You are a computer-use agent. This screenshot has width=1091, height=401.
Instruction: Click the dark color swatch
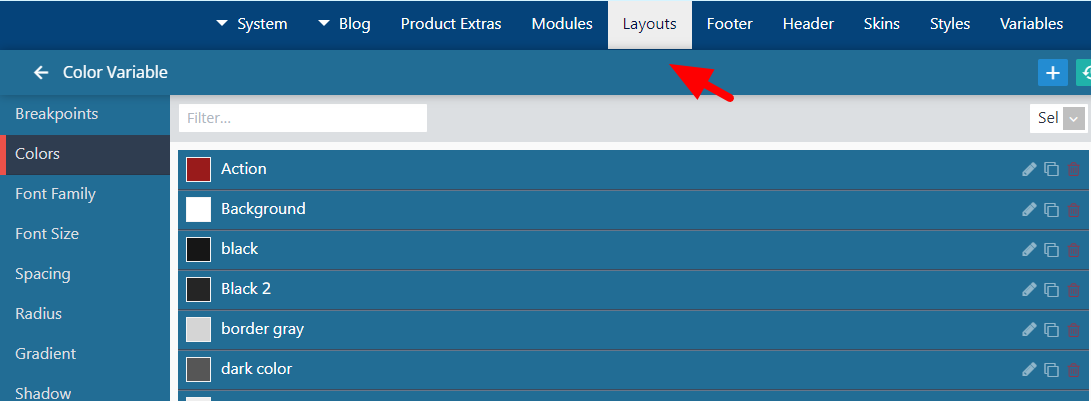198,370
